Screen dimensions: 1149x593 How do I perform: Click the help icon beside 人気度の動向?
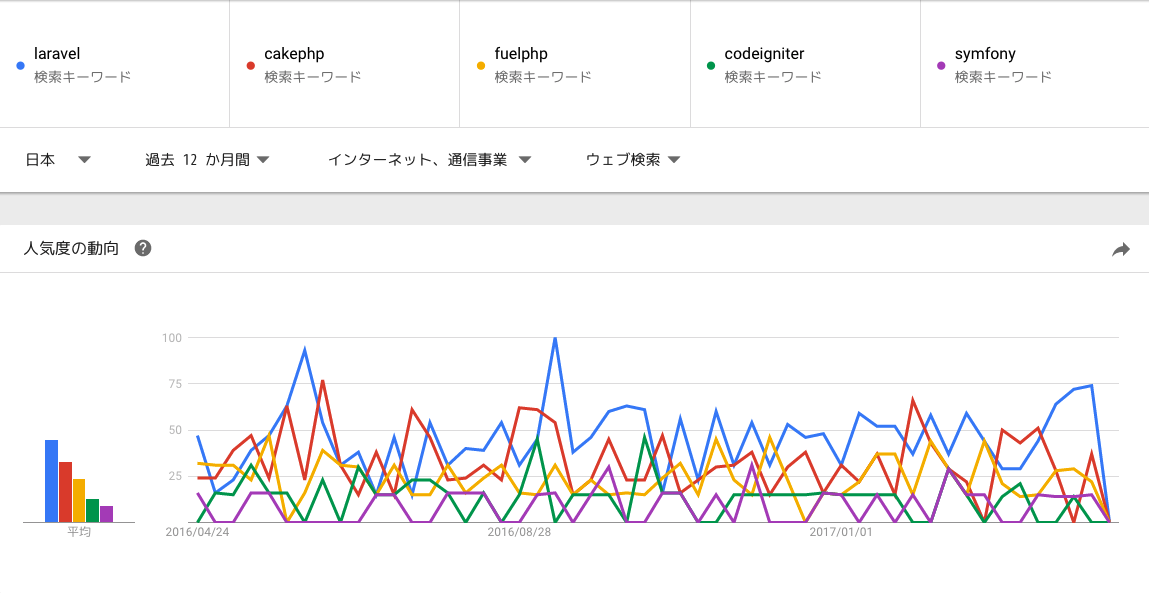pyautogui.click(x=143, y=248)
